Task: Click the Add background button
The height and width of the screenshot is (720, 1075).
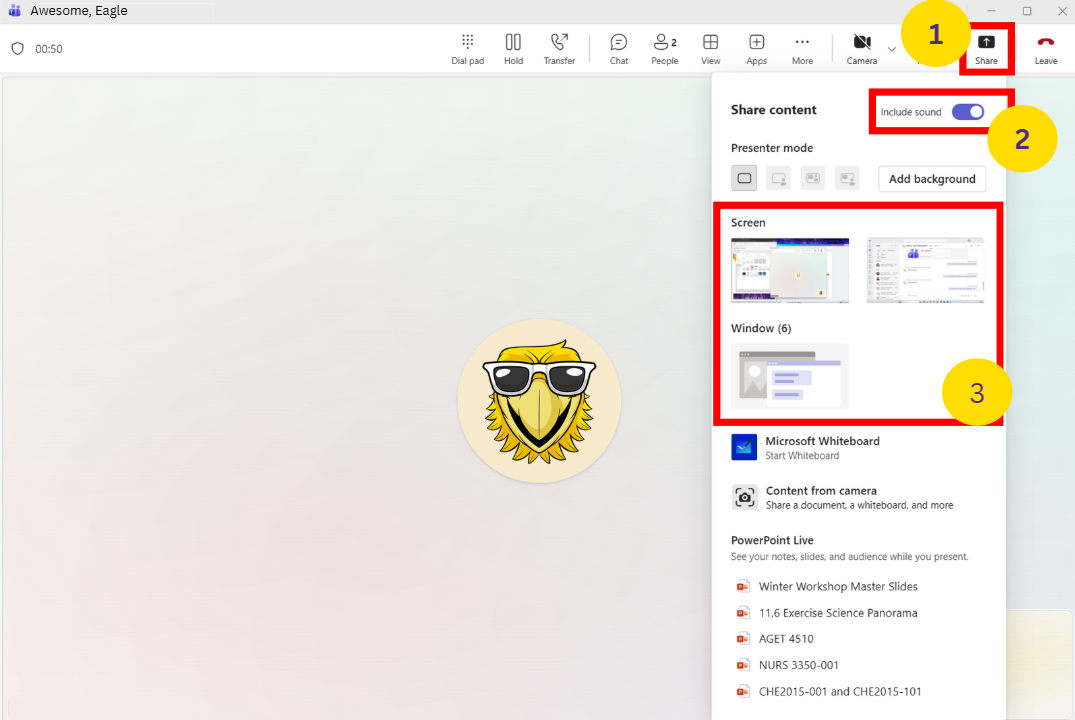Action: pos(932,179)
